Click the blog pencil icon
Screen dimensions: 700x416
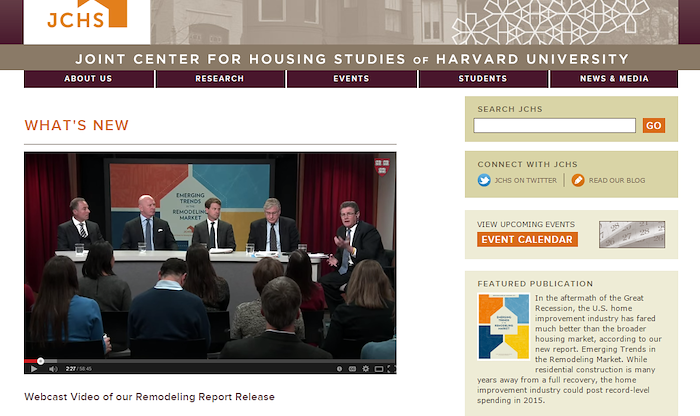578,180
